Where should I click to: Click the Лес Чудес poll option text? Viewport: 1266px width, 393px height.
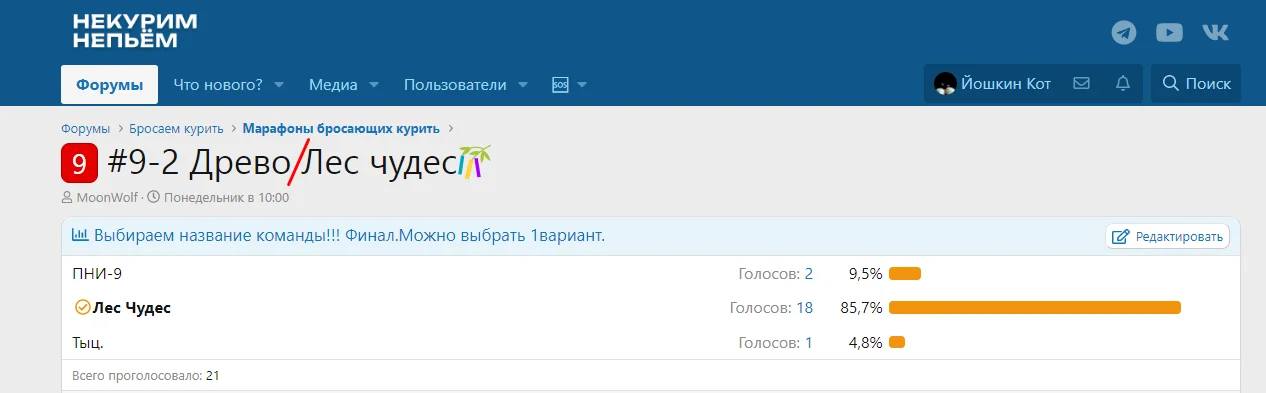pos(132,308)
